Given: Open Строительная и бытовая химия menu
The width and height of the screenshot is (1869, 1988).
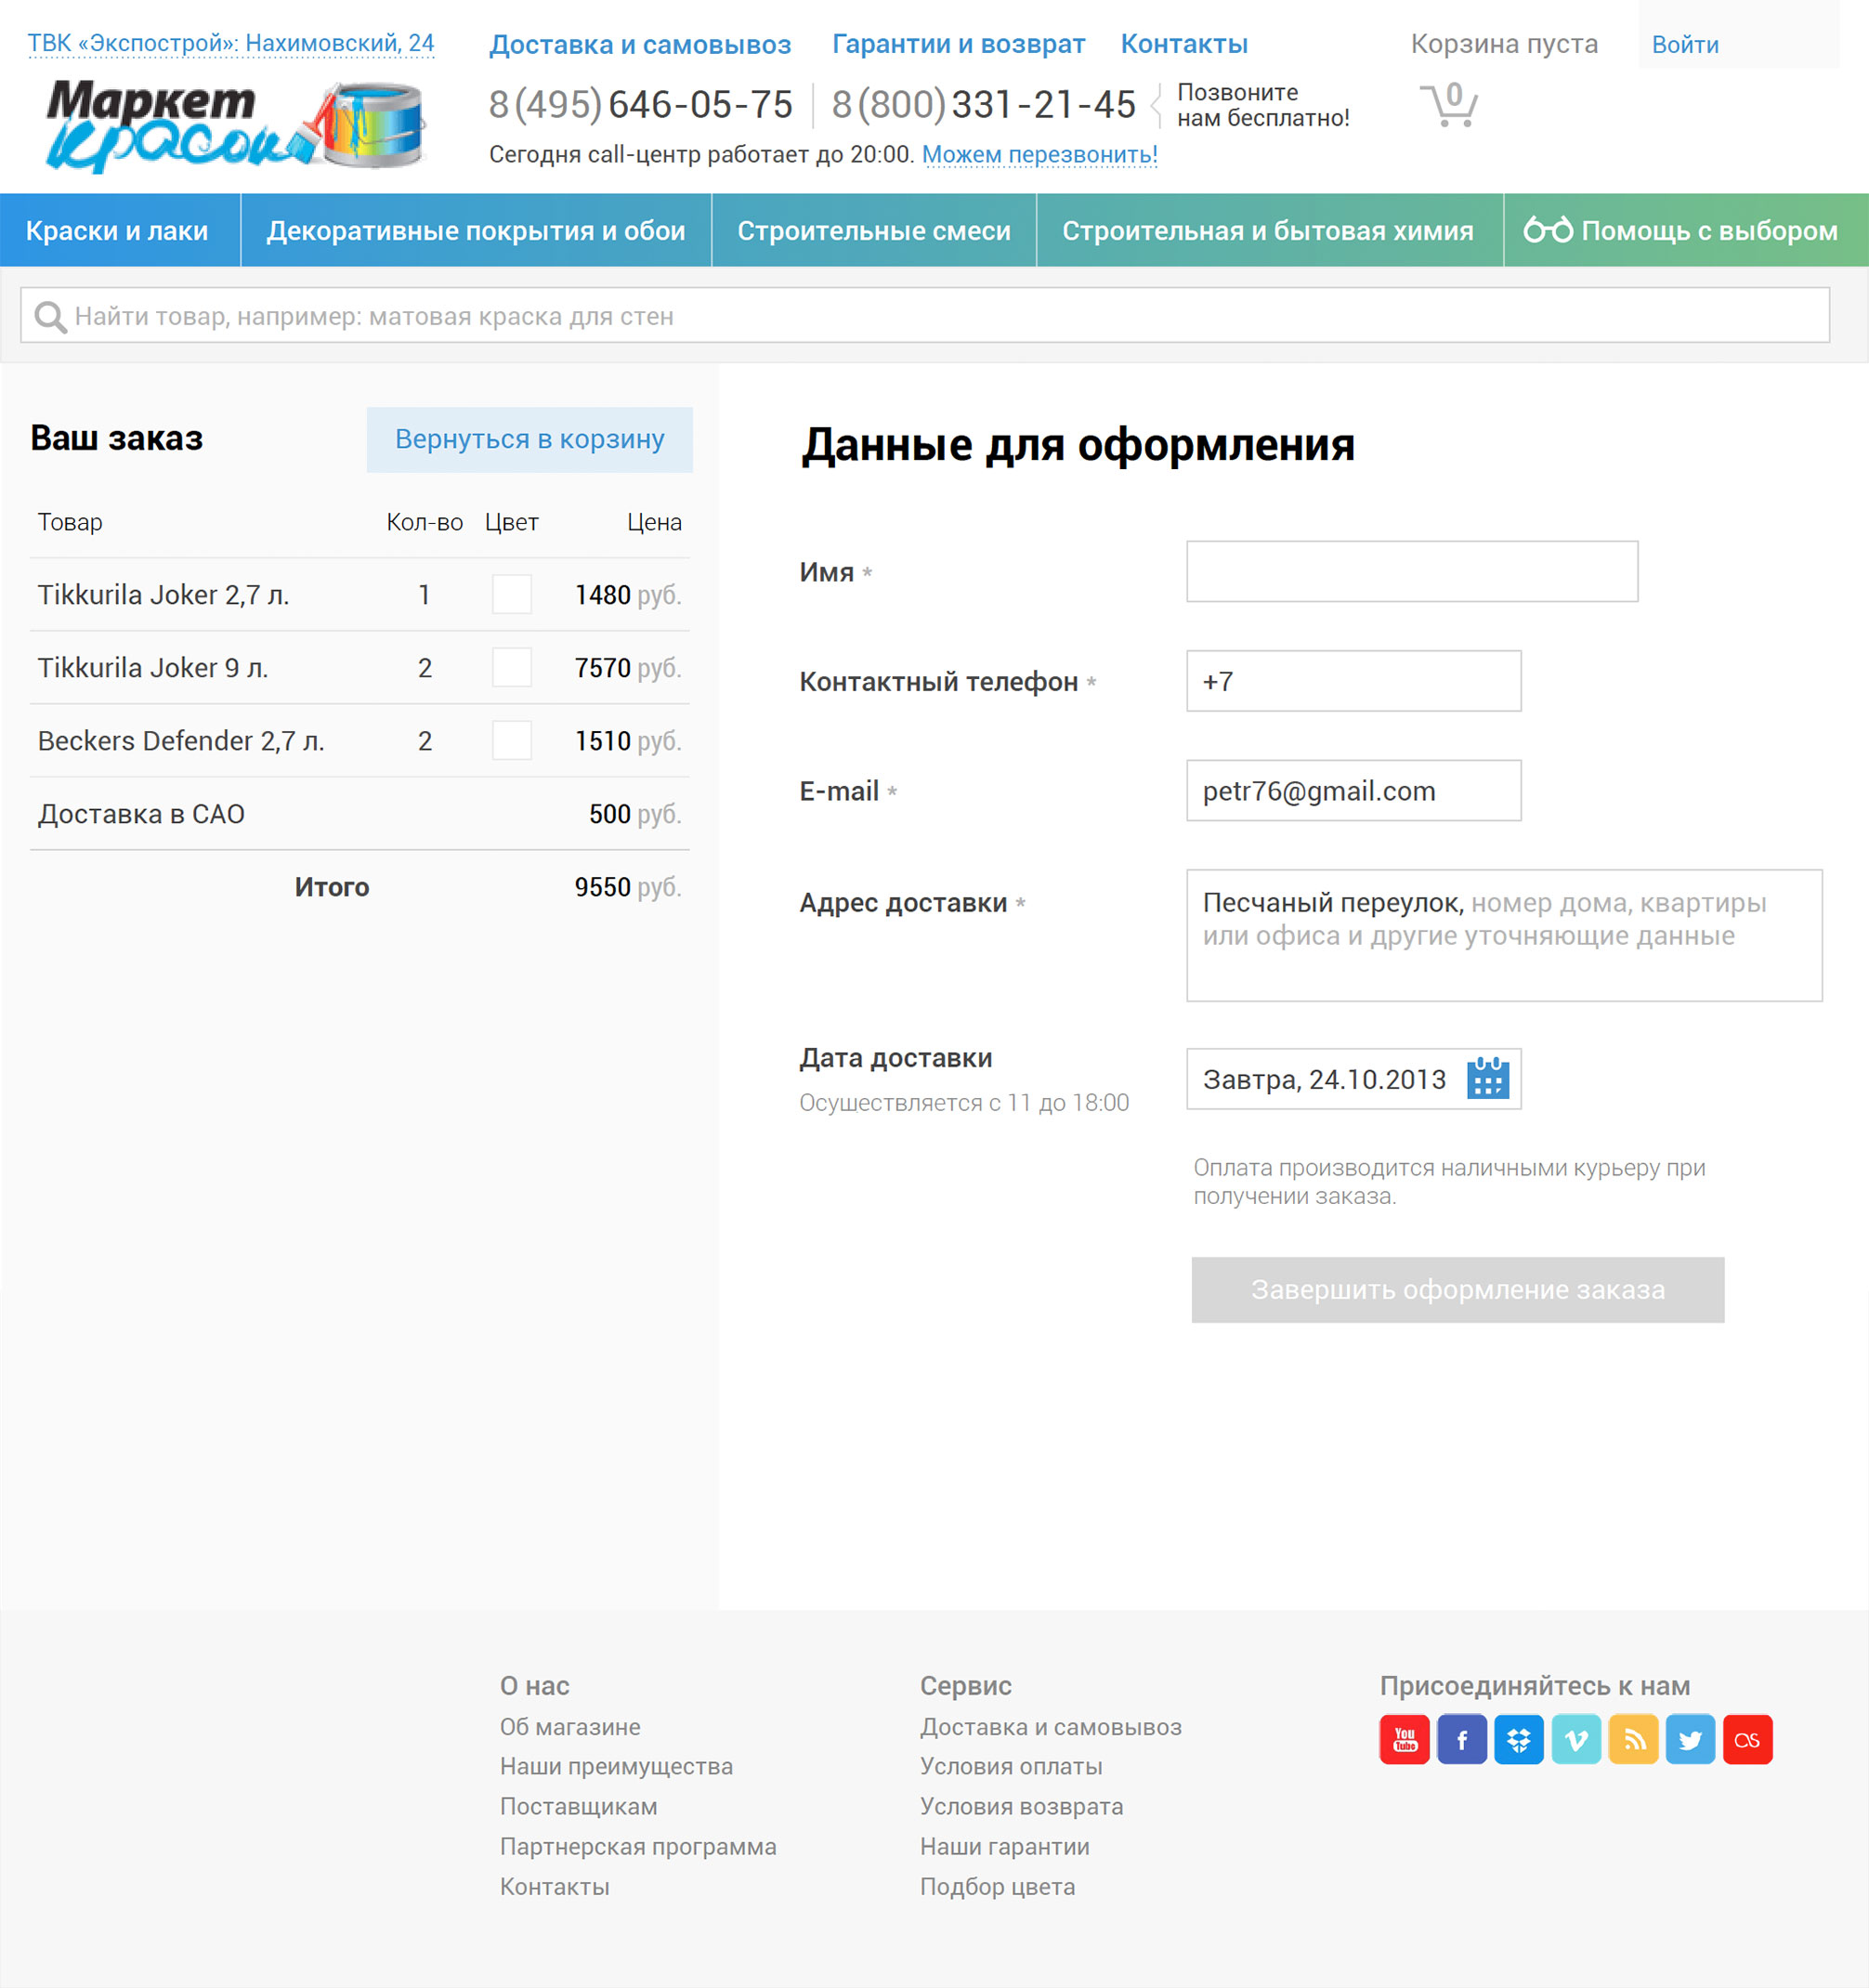Looking at the screenshot, I should point(1269,230).
